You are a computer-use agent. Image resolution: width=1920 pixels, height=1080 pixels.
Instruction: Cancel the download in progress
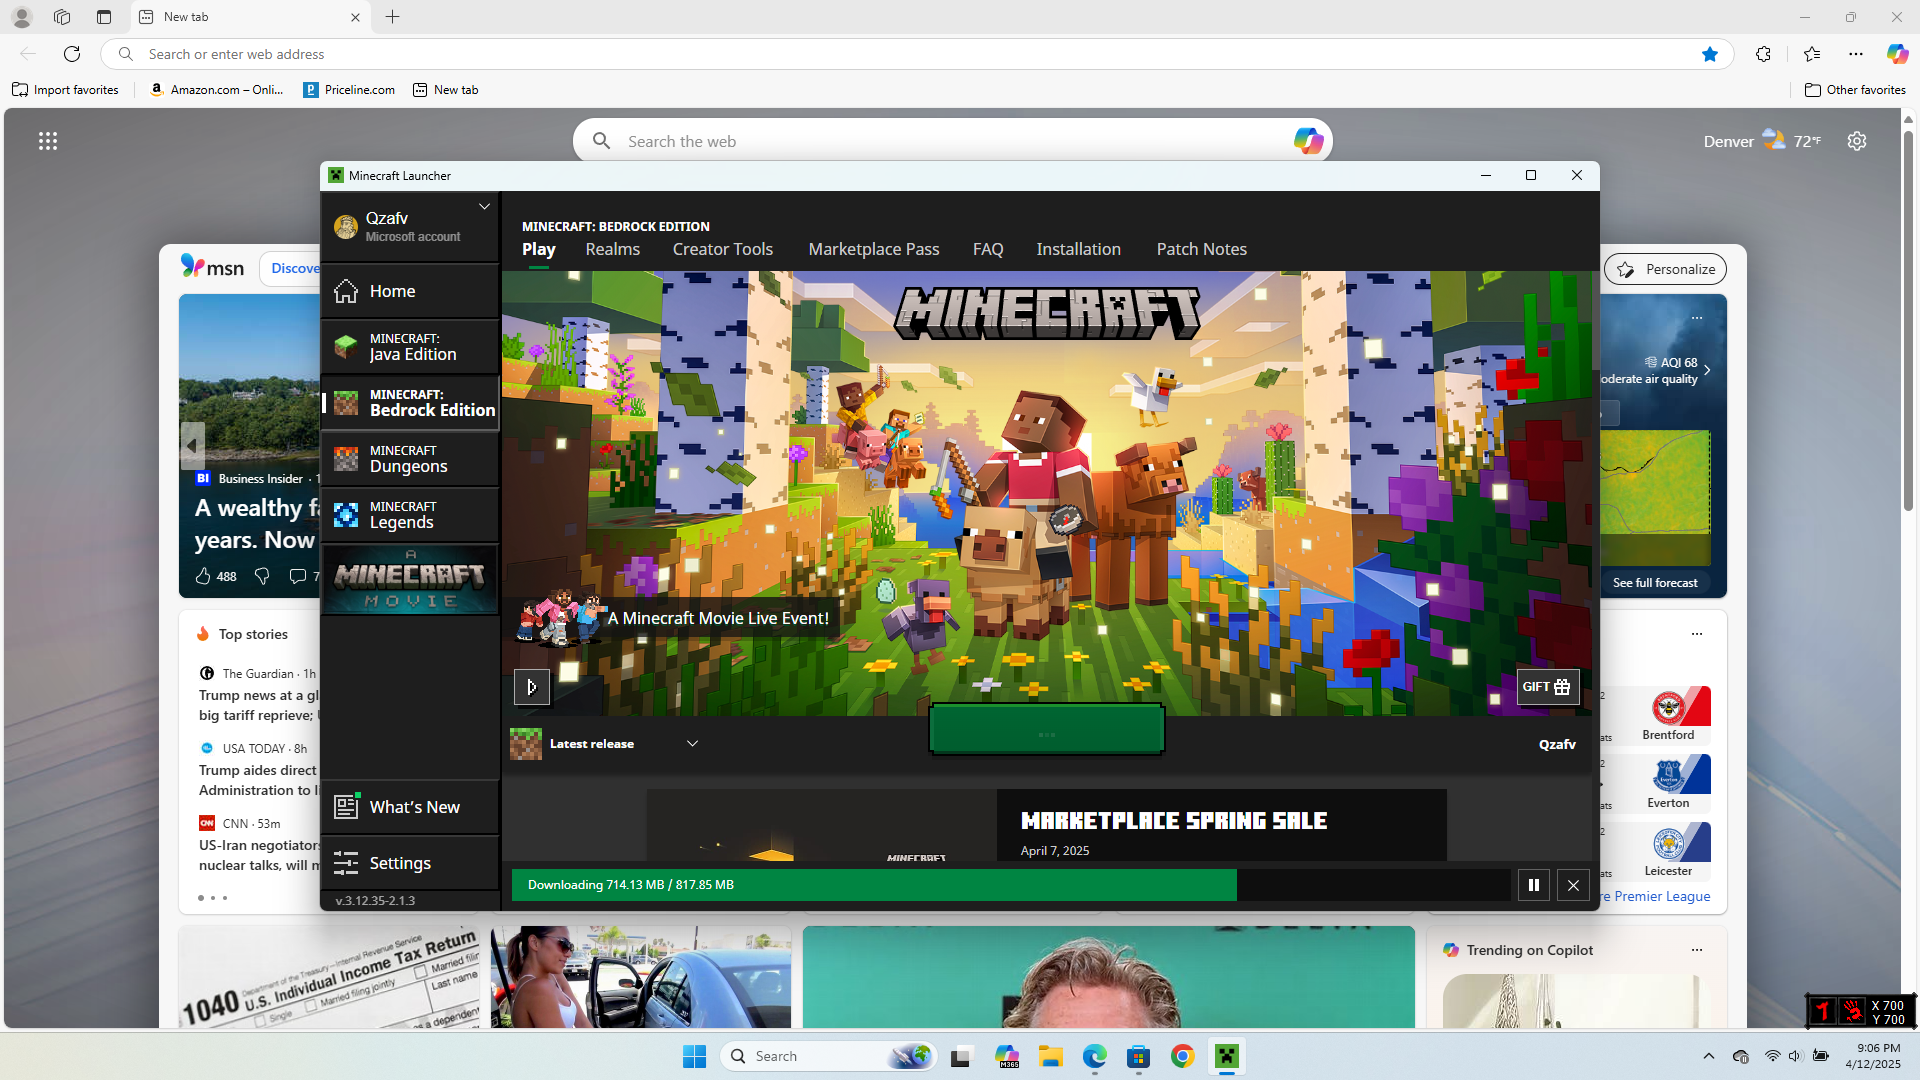point(1573,885)
